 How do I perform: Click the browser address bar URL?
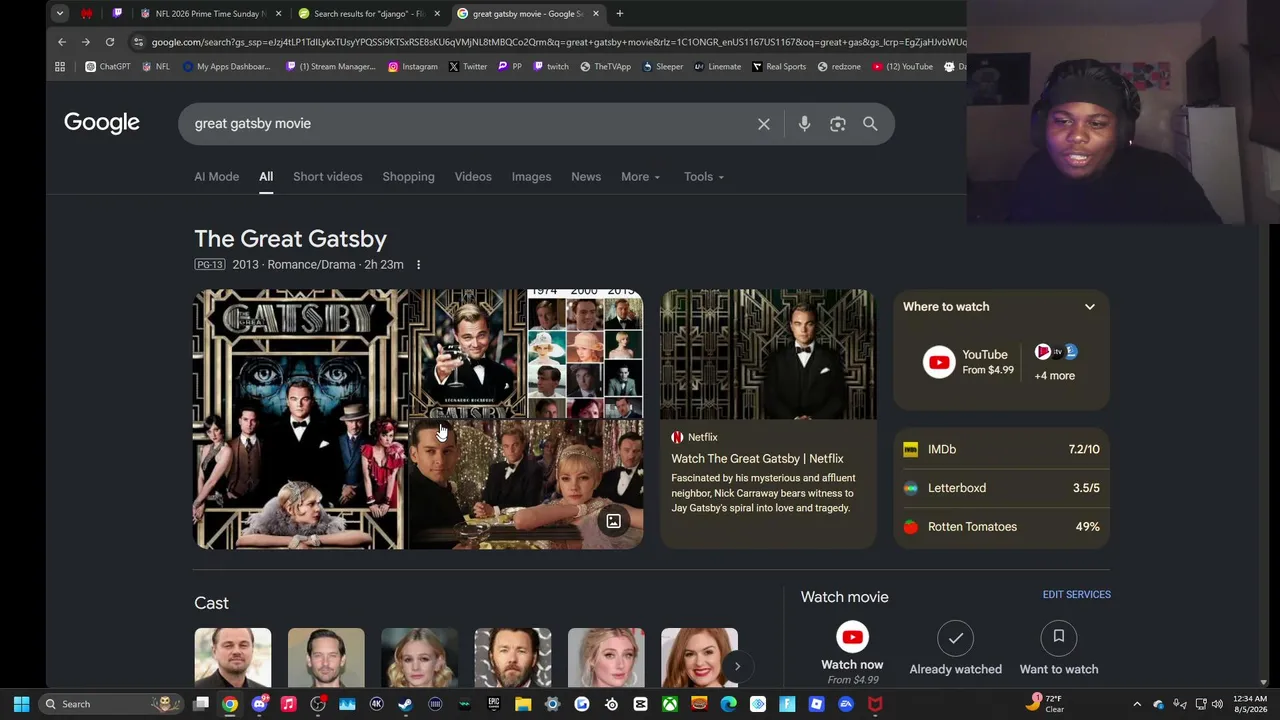tap(558, 42)
